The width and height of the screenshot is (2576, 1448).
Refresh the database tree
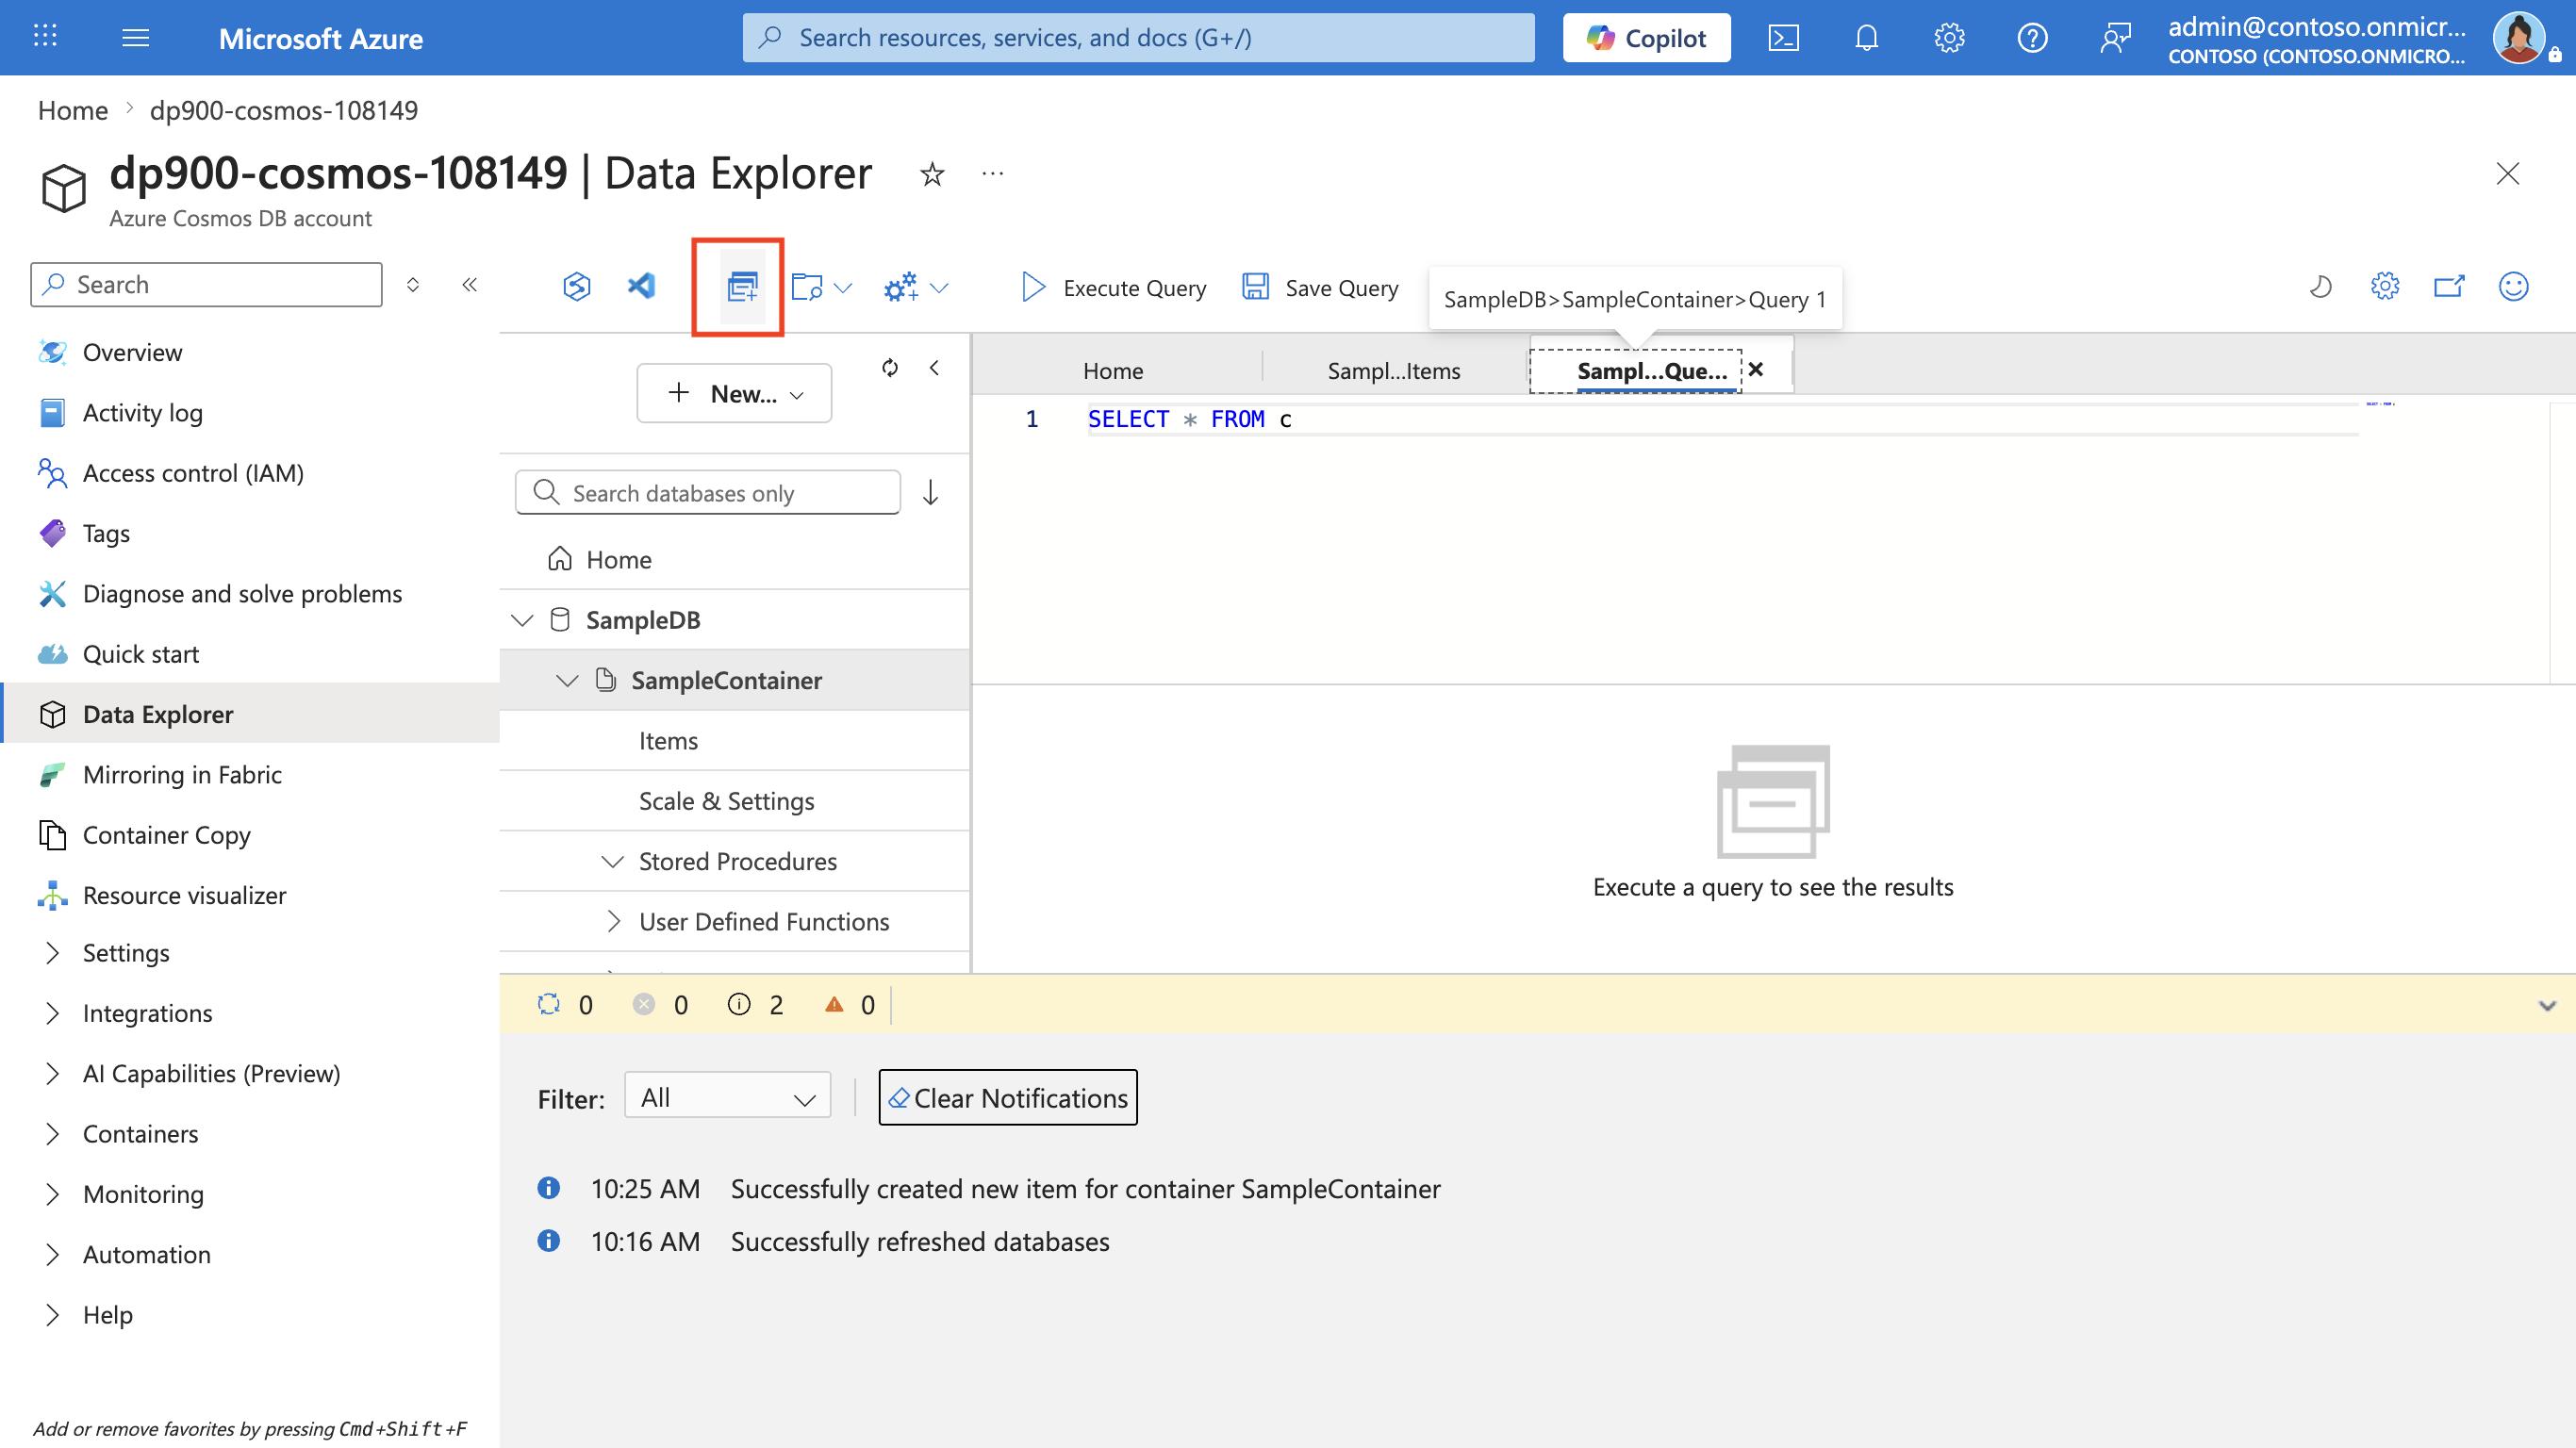click(x=890, y=368)
